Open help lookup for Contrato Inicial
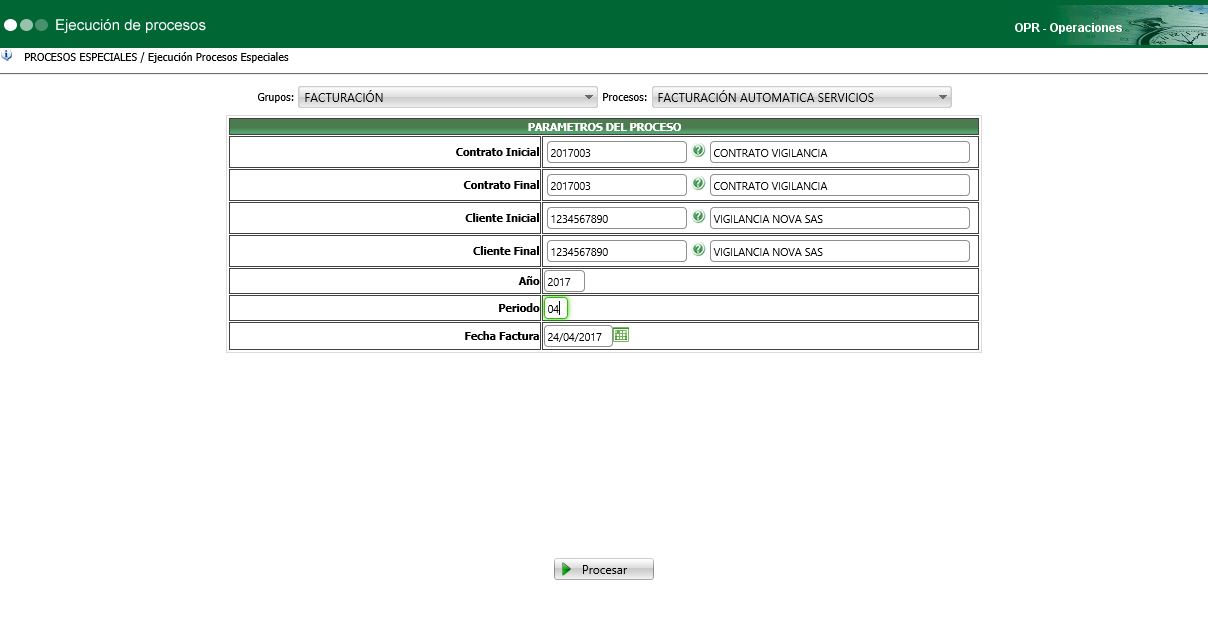This screenshot has width=1208, height=620. (x=698, y=151)
